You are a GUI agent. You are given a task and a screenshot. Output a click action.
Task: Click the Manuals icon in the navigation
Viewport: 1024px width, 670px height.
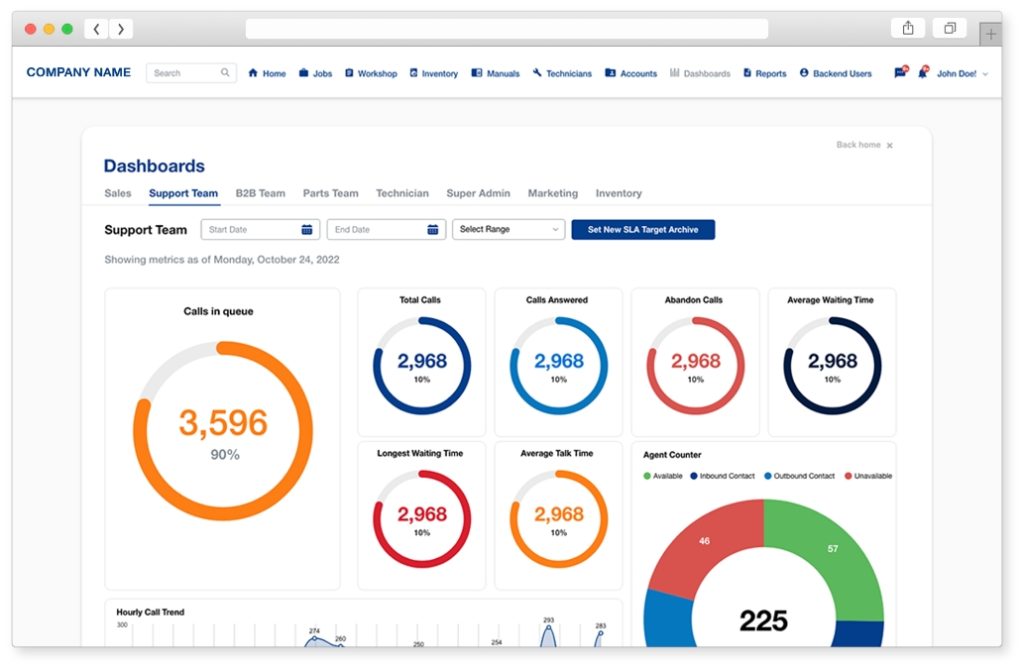pyautogui.click(x=478, y=73)
